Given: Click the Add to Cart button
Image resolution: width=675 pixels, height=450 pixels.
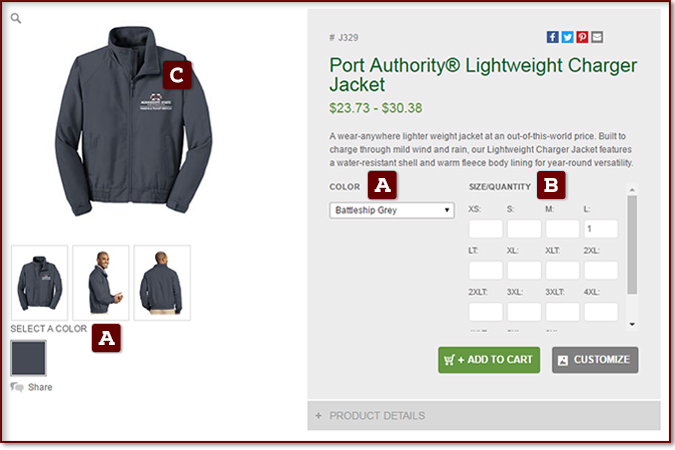Looking at the screenshot, I should point(489,360).
